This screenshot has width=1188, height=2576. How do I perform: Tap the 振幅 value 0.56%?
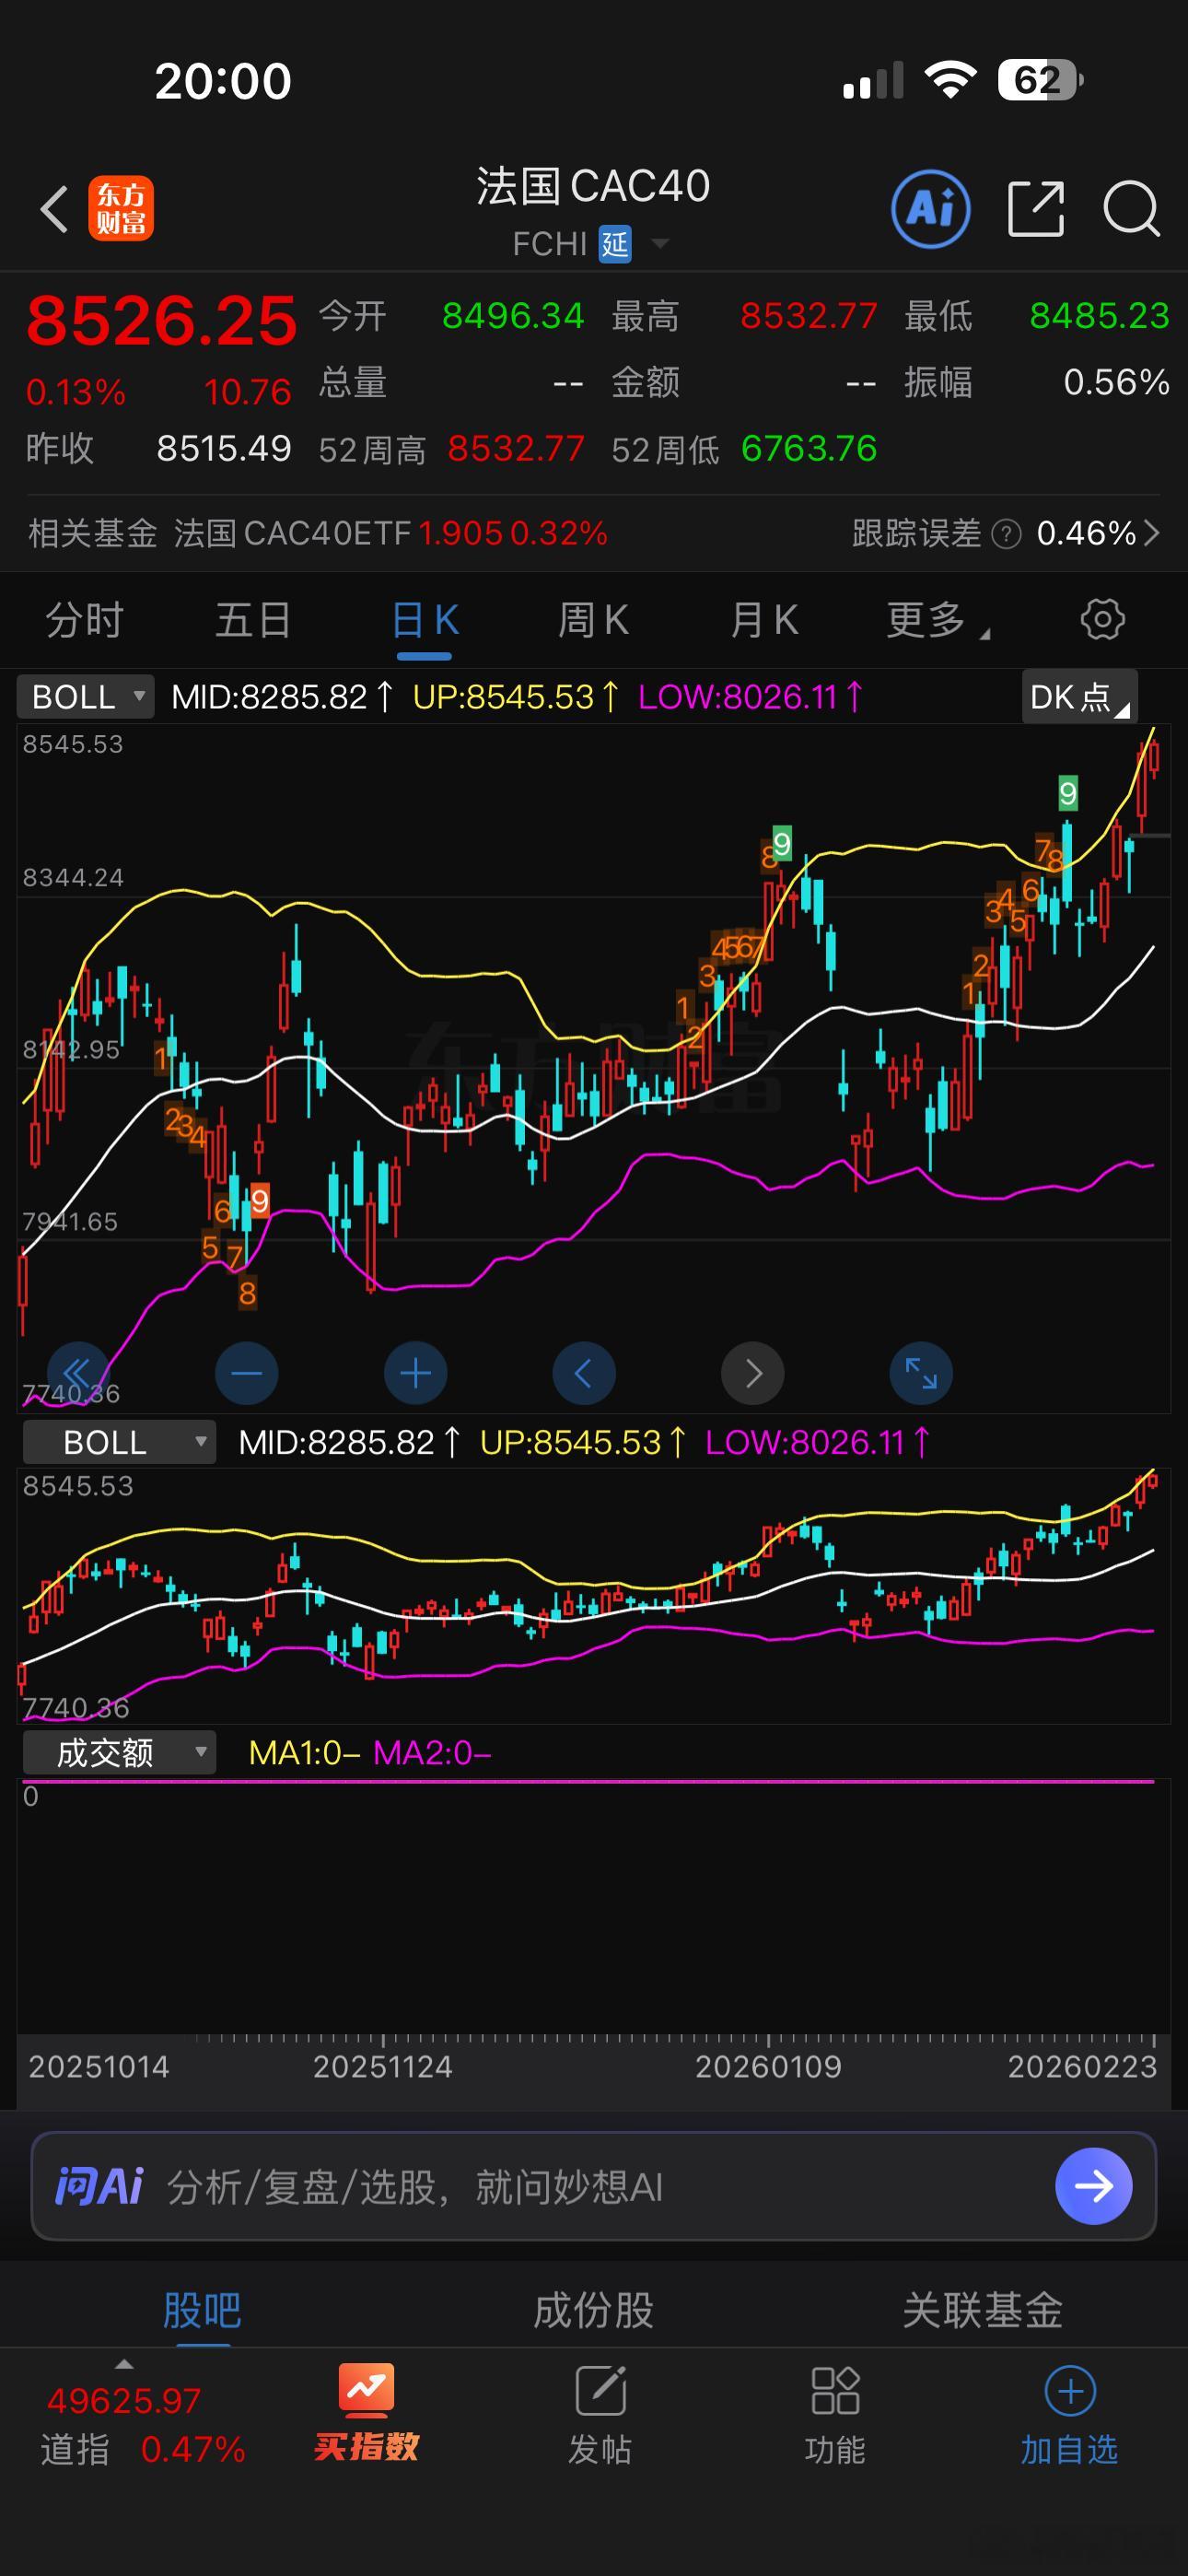(1116, 382)
